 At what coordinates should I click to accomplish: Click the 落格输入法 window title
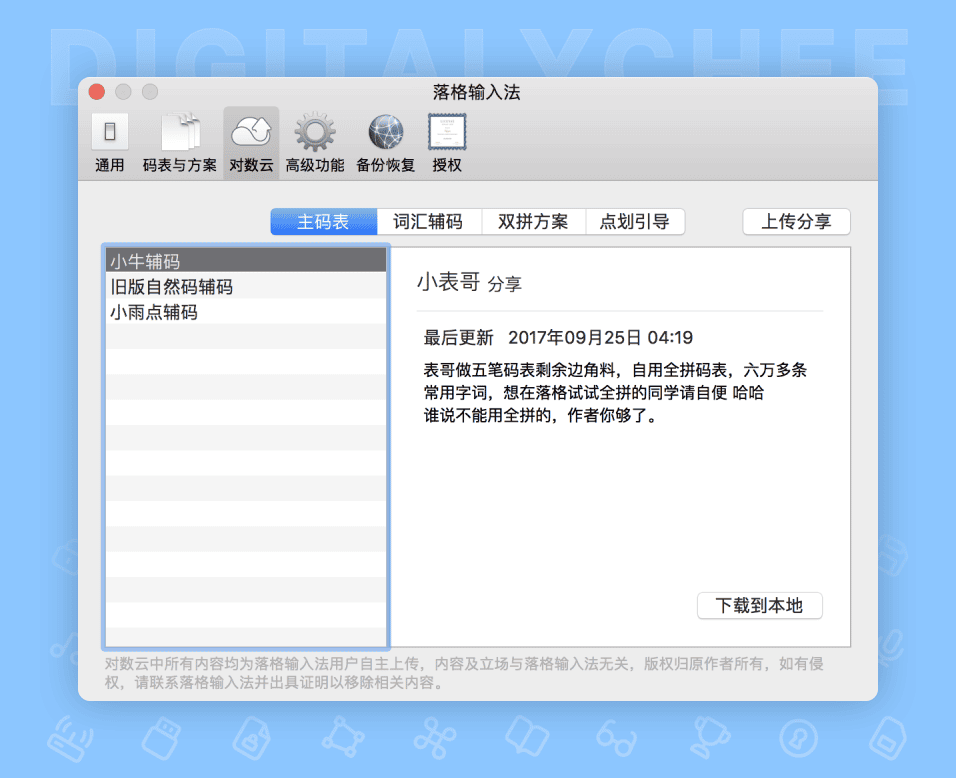(x=477, y=92)
